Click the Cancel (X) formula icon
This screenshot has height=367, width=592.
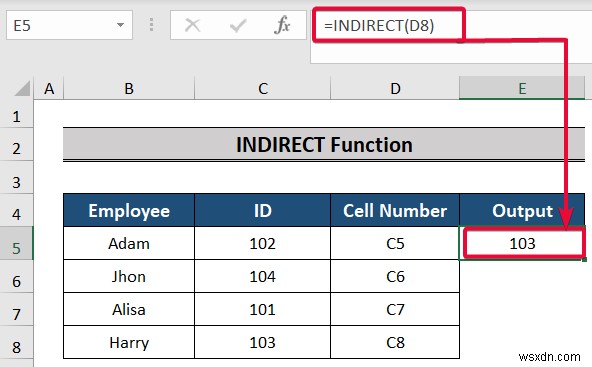pos(193,26)
